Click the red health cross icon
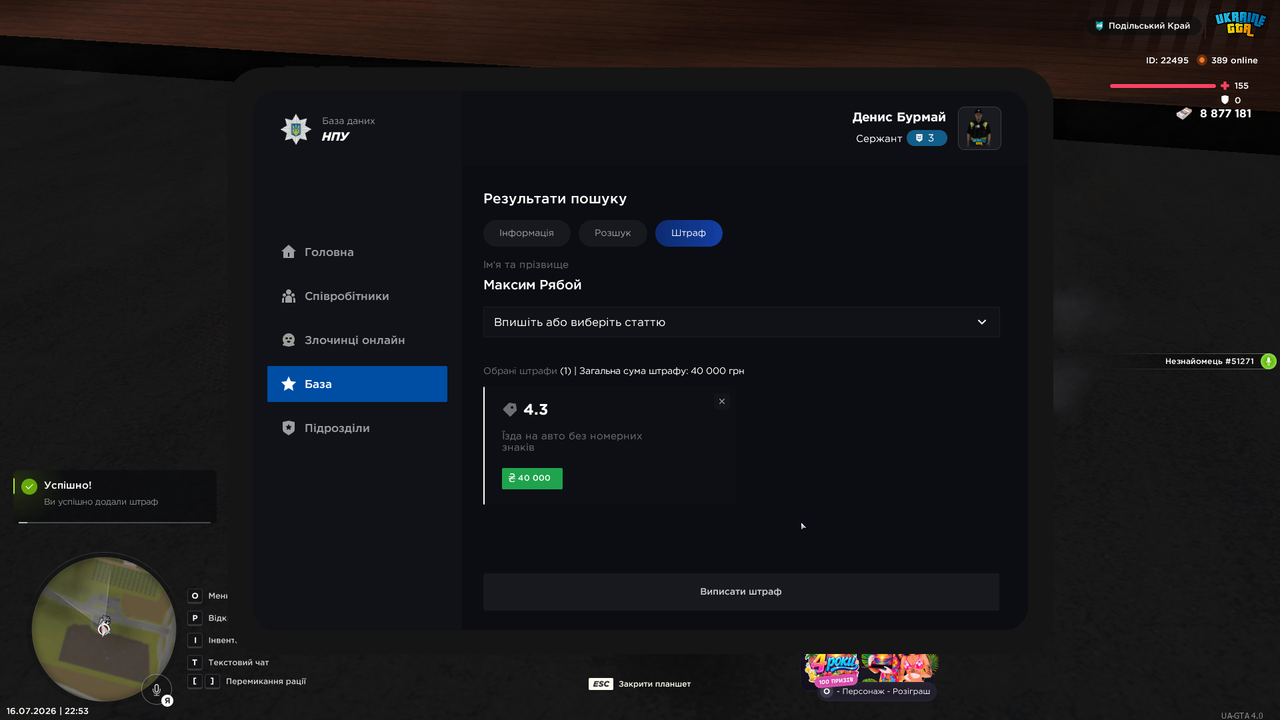The width and height of the screenshot is (1280, 720). pyautogui.click(x=1225, y=86)
